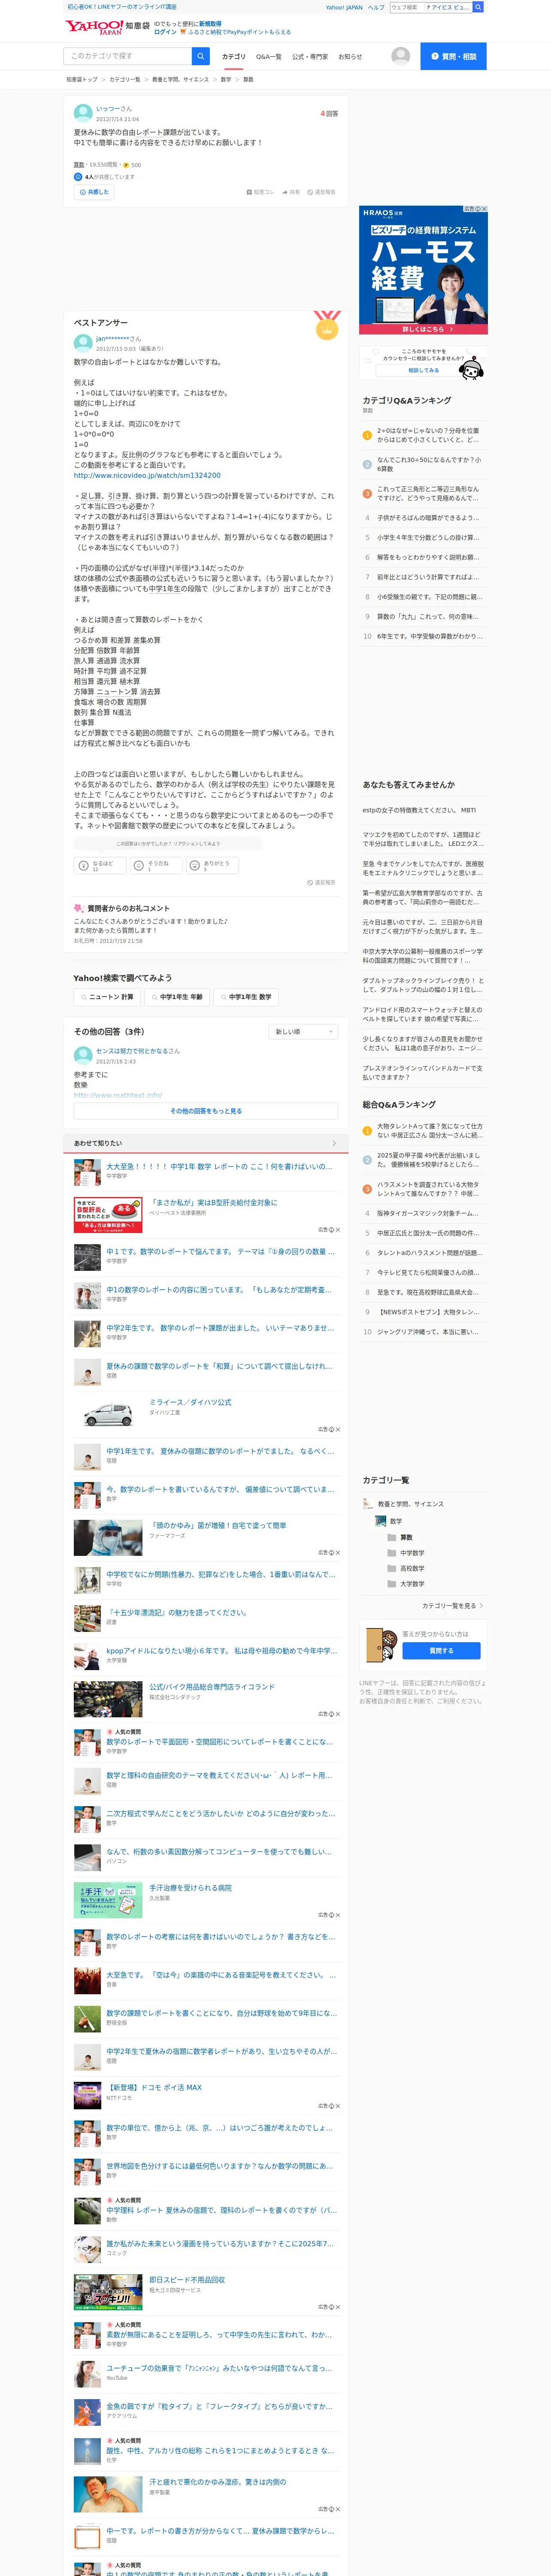Click the HRMOS 経費 ad banner
The image size is (551, 2576).
[x=423, y=270]
